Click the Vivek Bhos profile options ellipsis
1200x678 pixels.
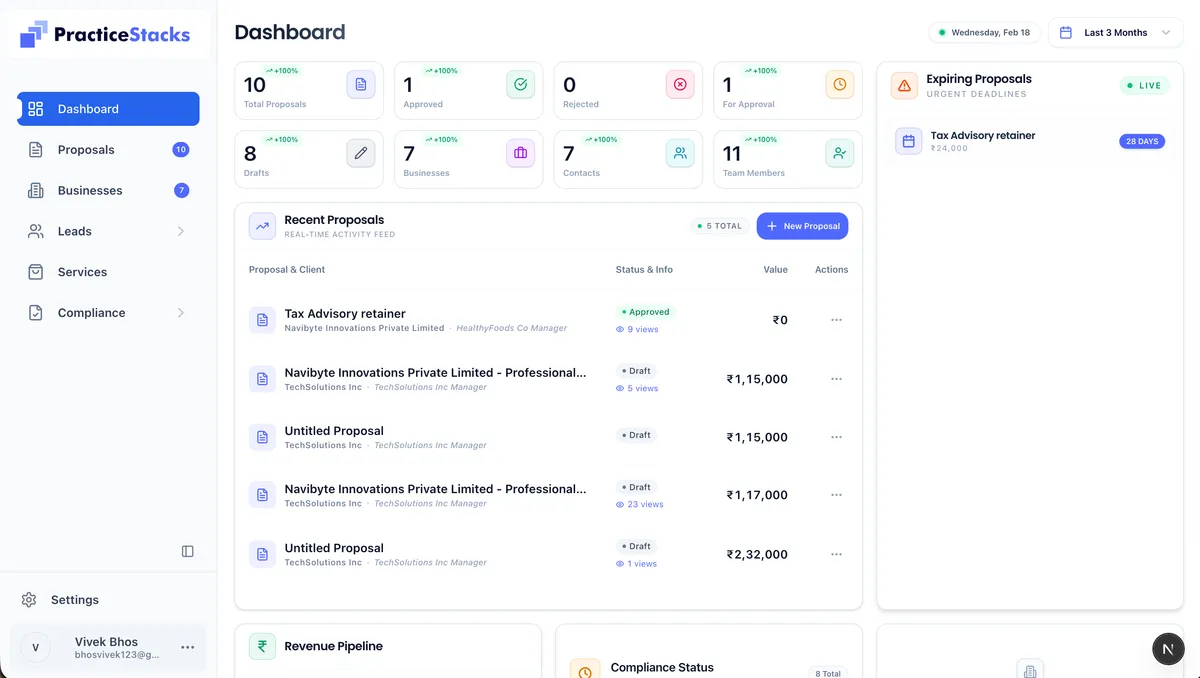point(187,647)
